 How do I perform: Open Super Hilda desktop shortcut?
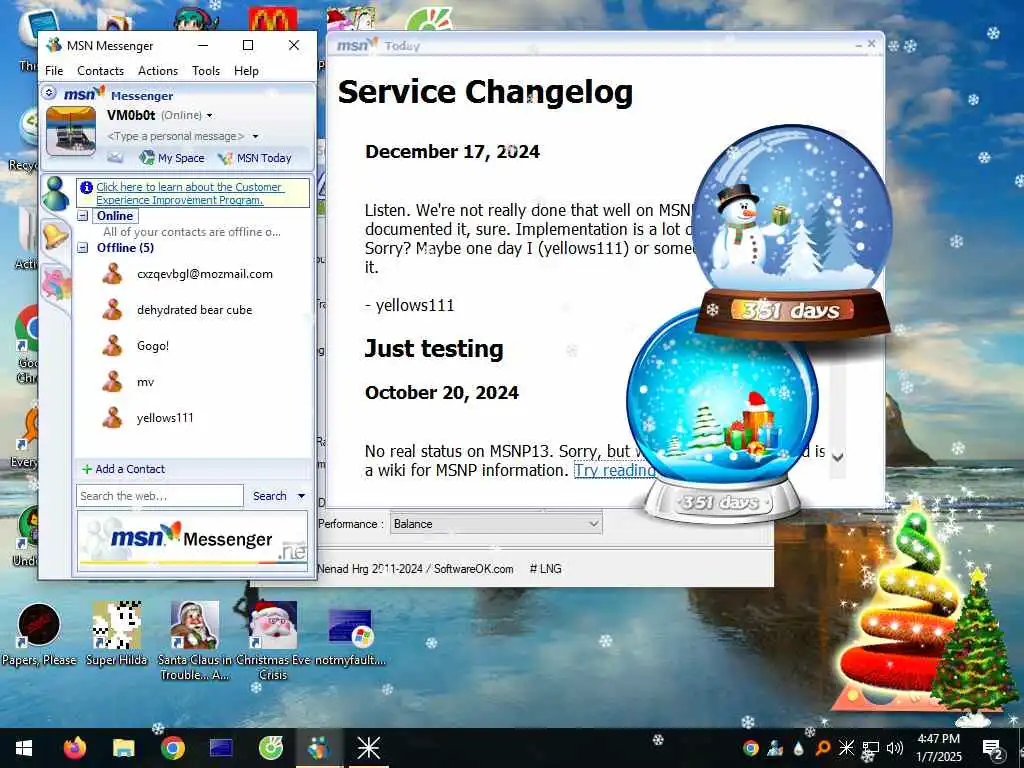point(117,635)
